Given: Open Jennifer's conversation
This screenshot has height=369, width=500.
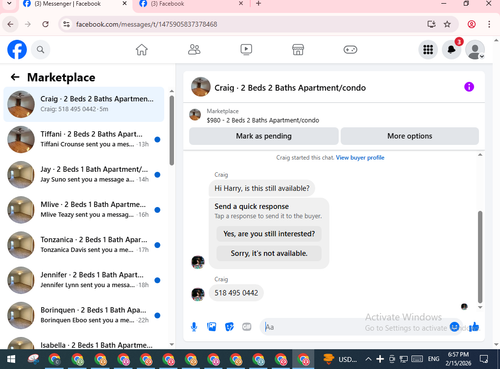Looking at the screenshot, I should pyautogui.click(x=84, y=280).
